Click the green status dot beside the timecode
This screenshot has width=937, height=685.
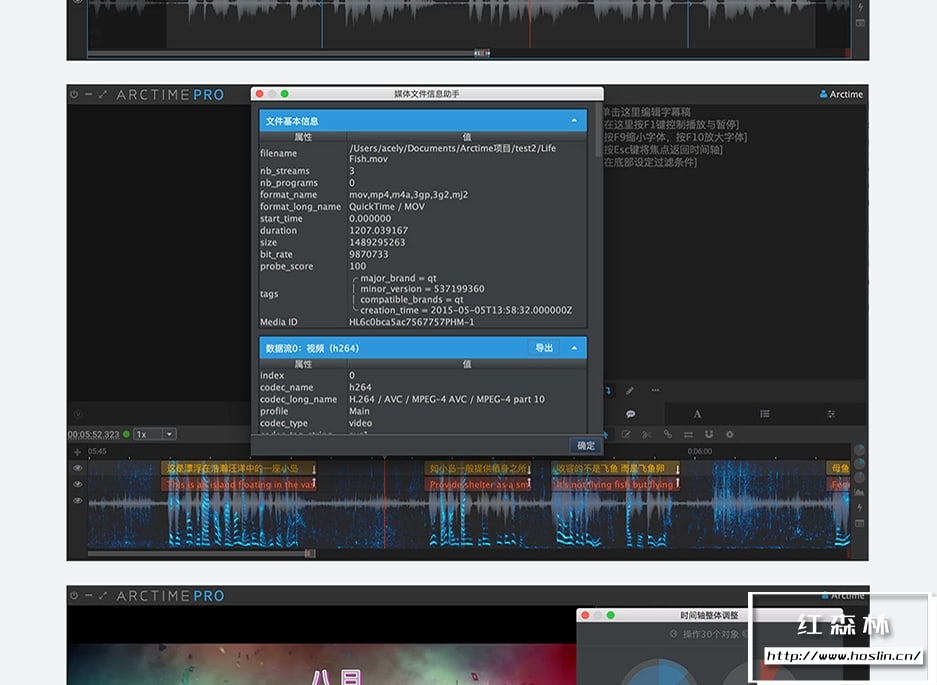126,435
